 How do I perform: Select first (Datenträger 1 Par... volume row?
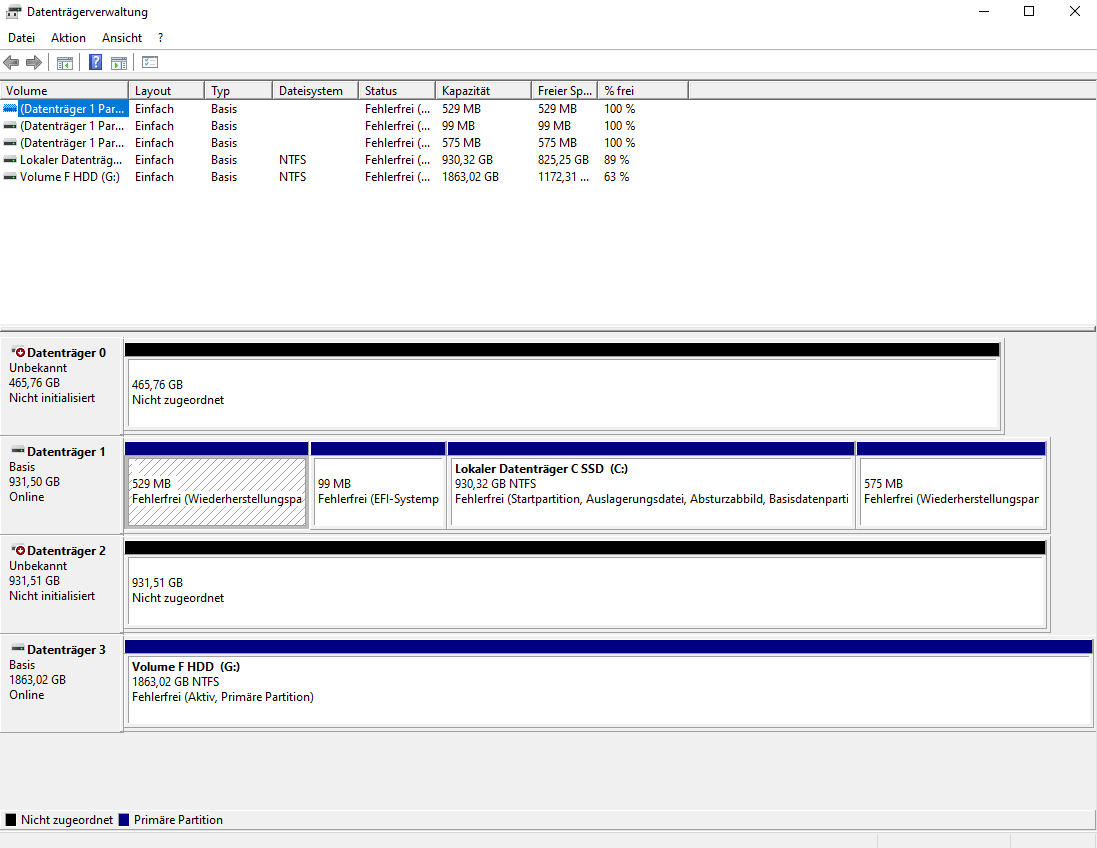click(72, 108)
